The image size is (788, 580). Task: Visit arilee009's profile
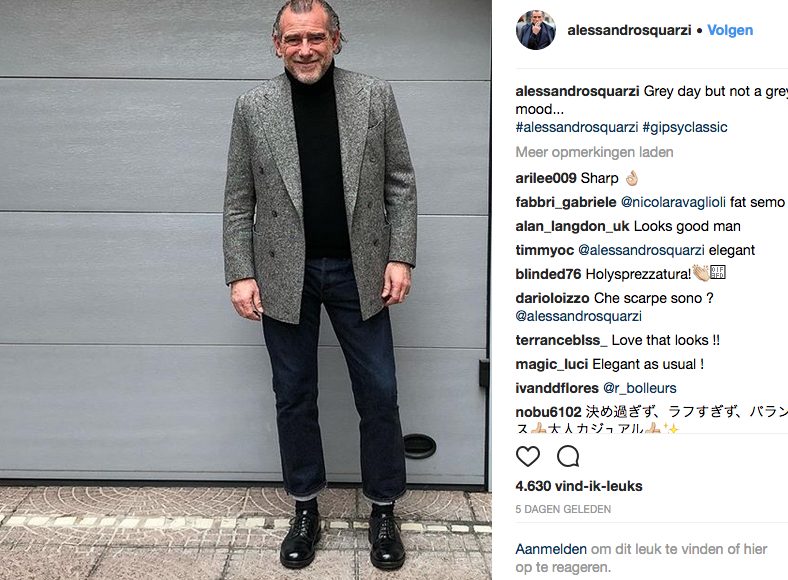click(x=546, y=178)
